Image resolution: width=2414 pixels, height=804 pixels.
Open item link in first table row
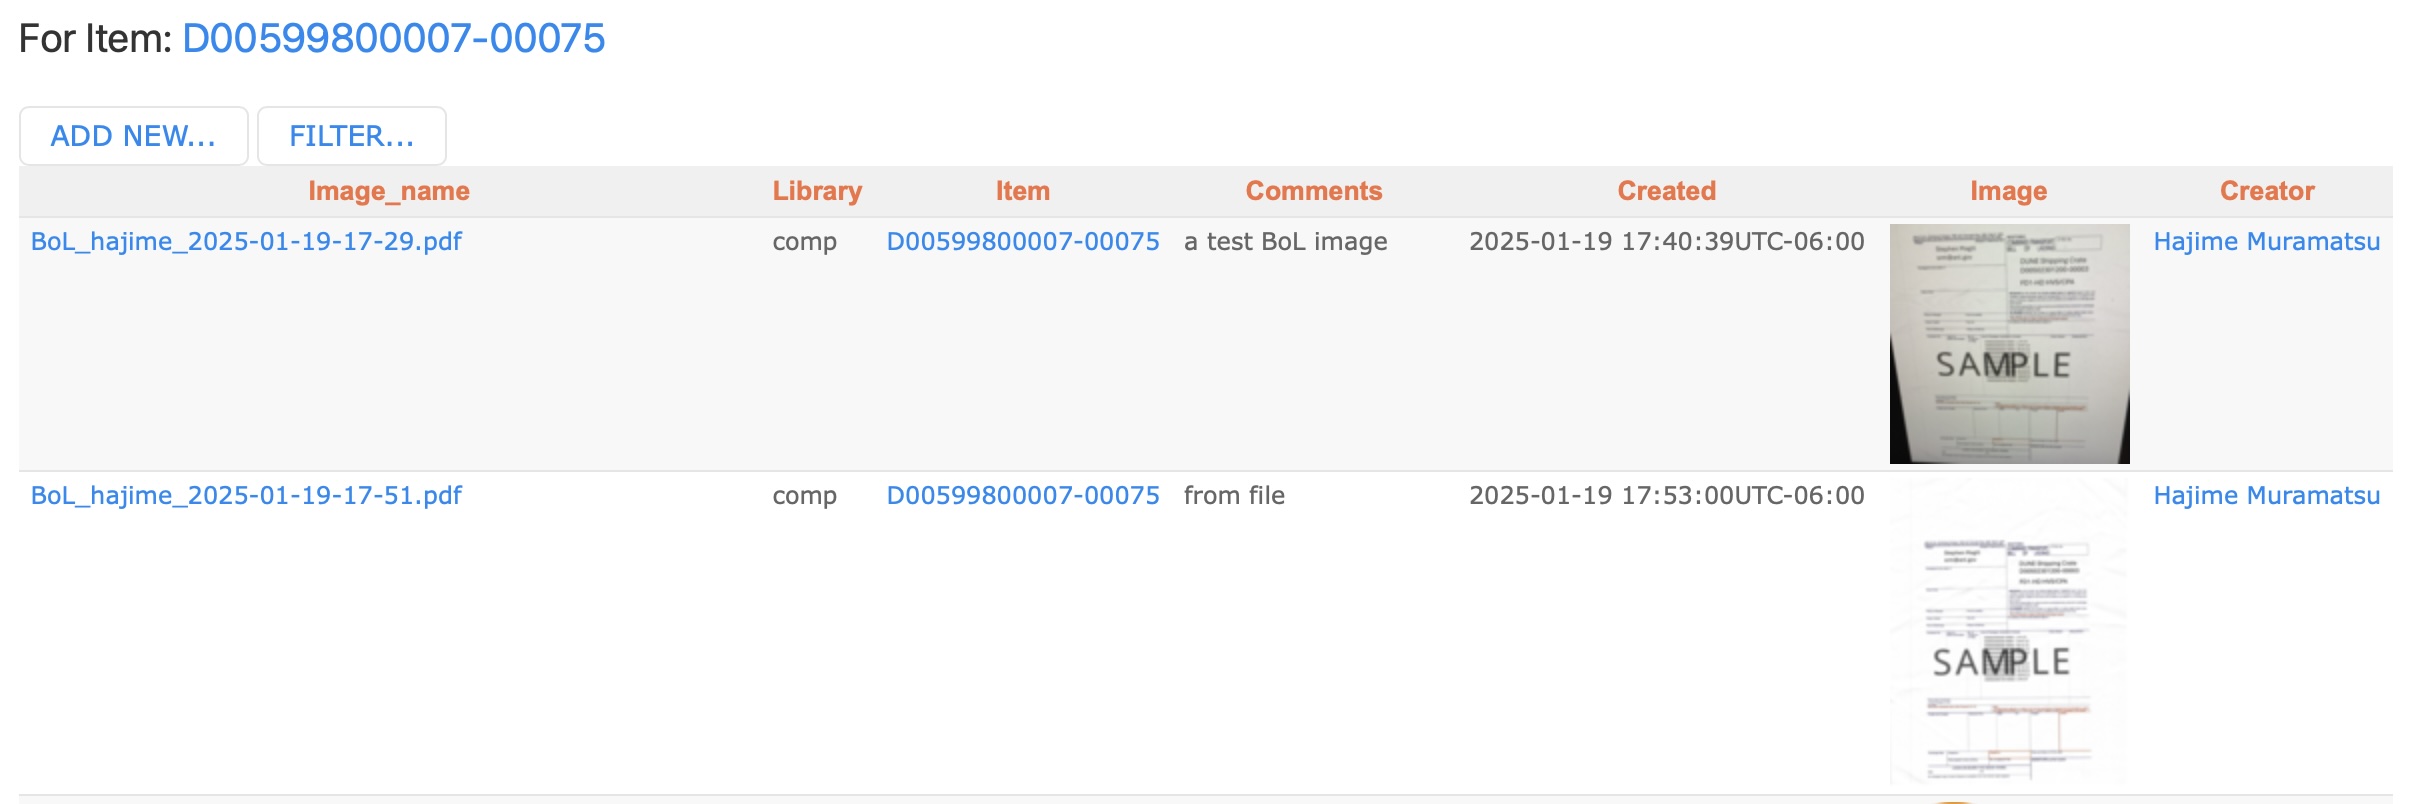pos(1023,242)
